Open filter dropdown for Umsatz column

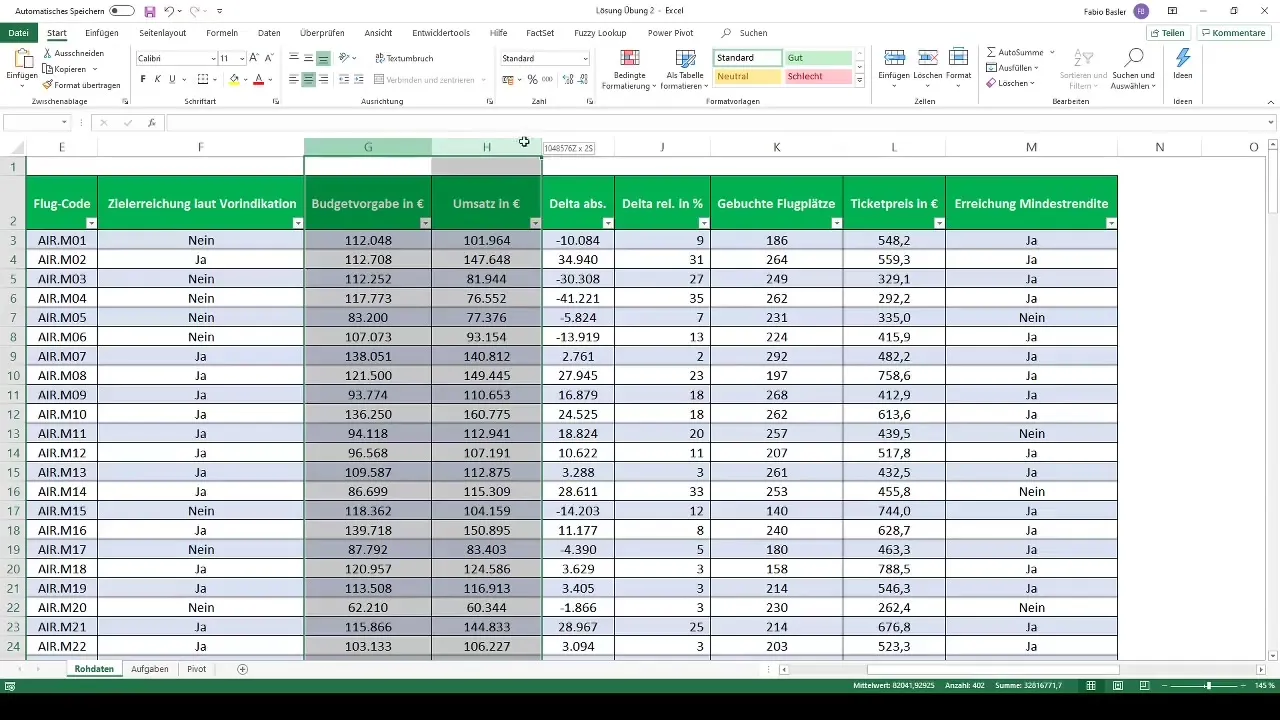pos(535,223)
